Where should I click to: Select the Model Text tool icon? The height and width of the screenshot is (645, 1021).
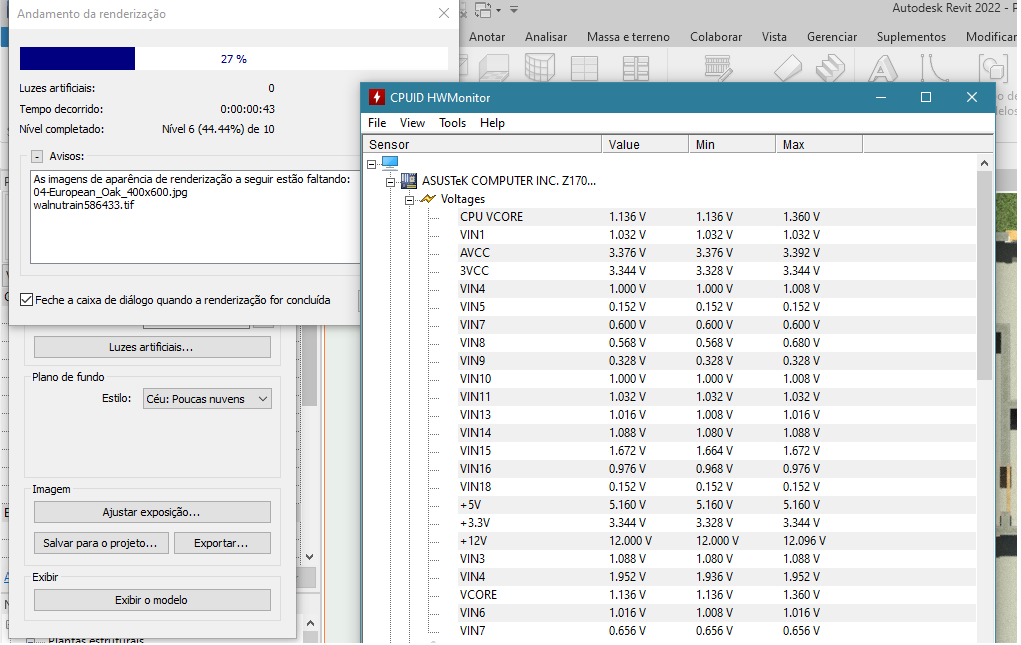click(x=882, y=68)
